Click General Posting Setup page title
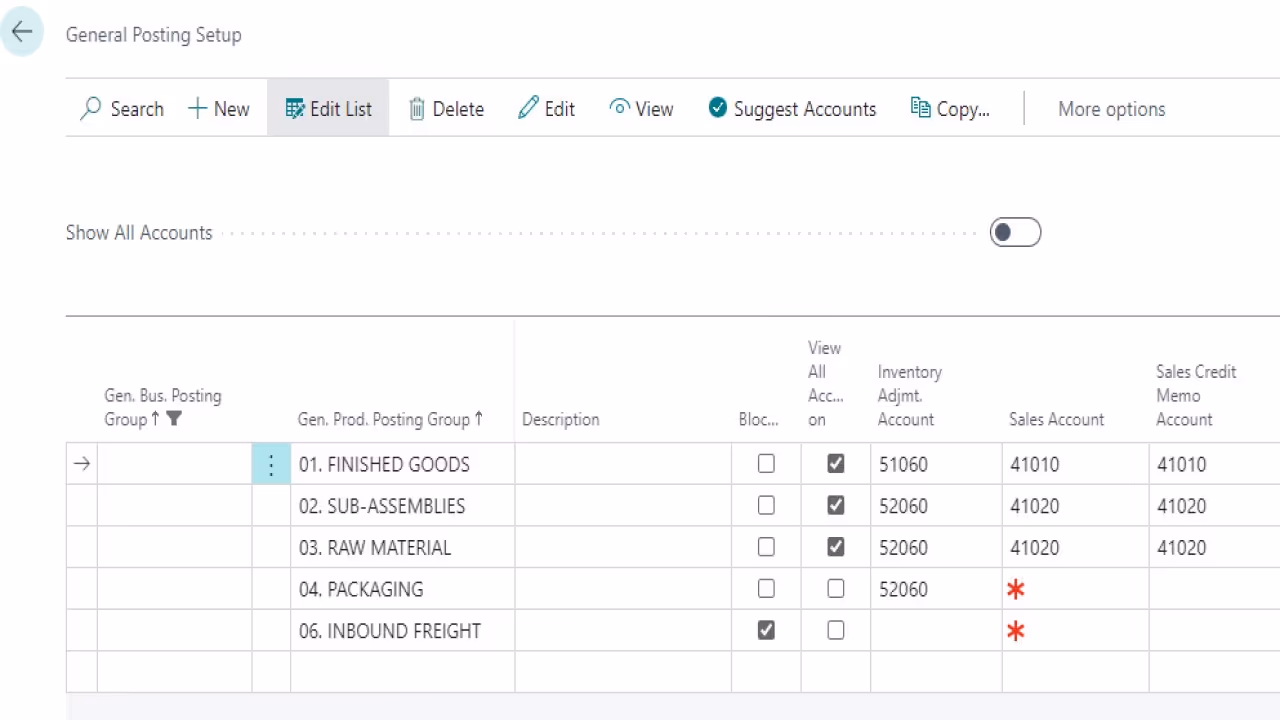Viewport: 1280px width, 720px height. [154, 35]
